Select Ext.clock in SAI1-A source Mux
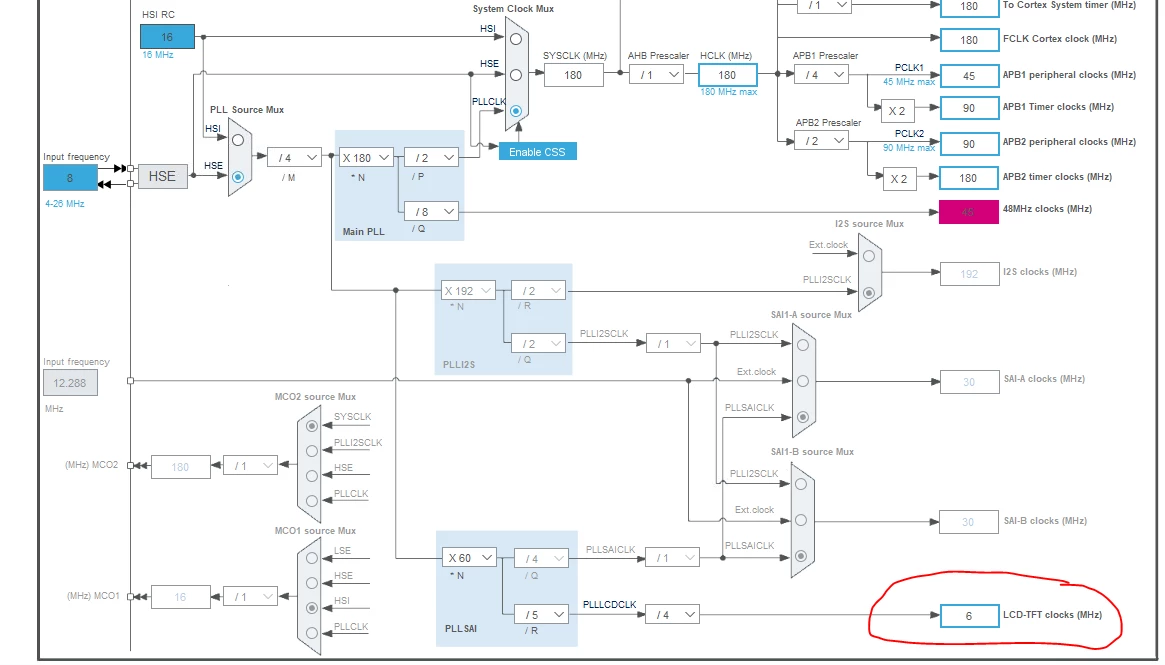The image size is (1165, 665). [x=802, y=381]
